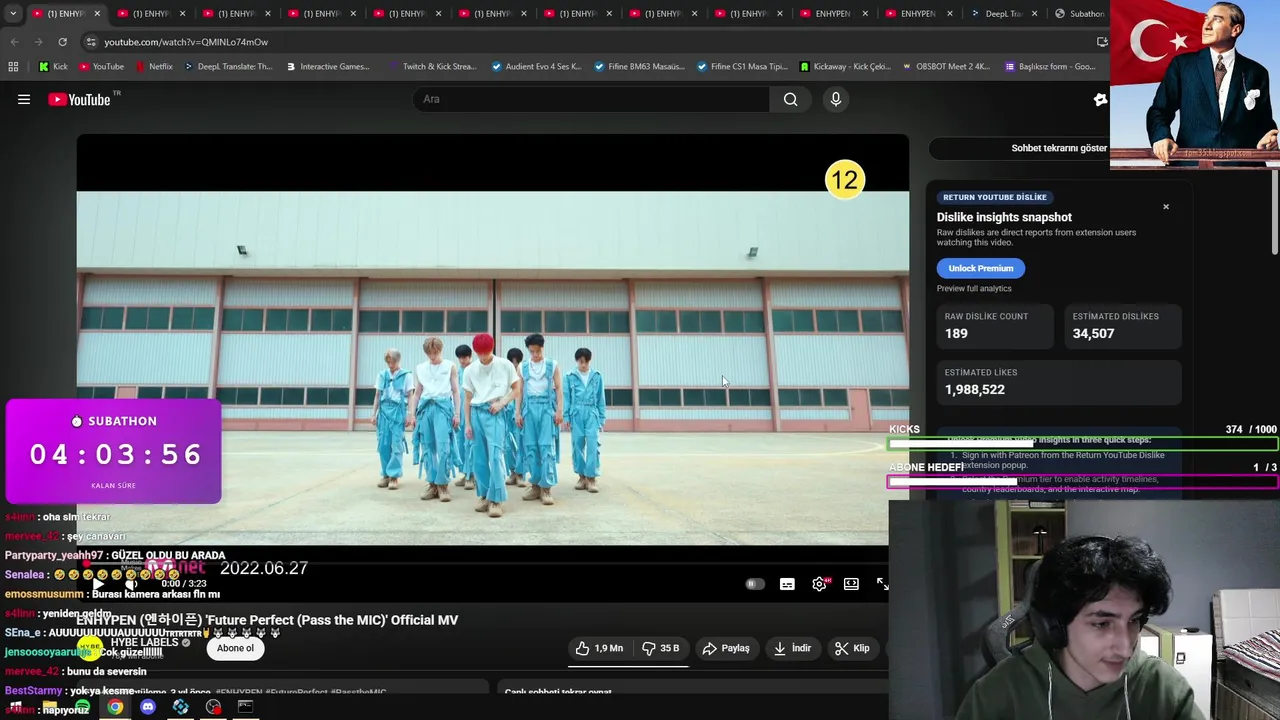
Task: Click the ESTIMATED LIKES value 1,988,522
Action: [x=974, y=390]
